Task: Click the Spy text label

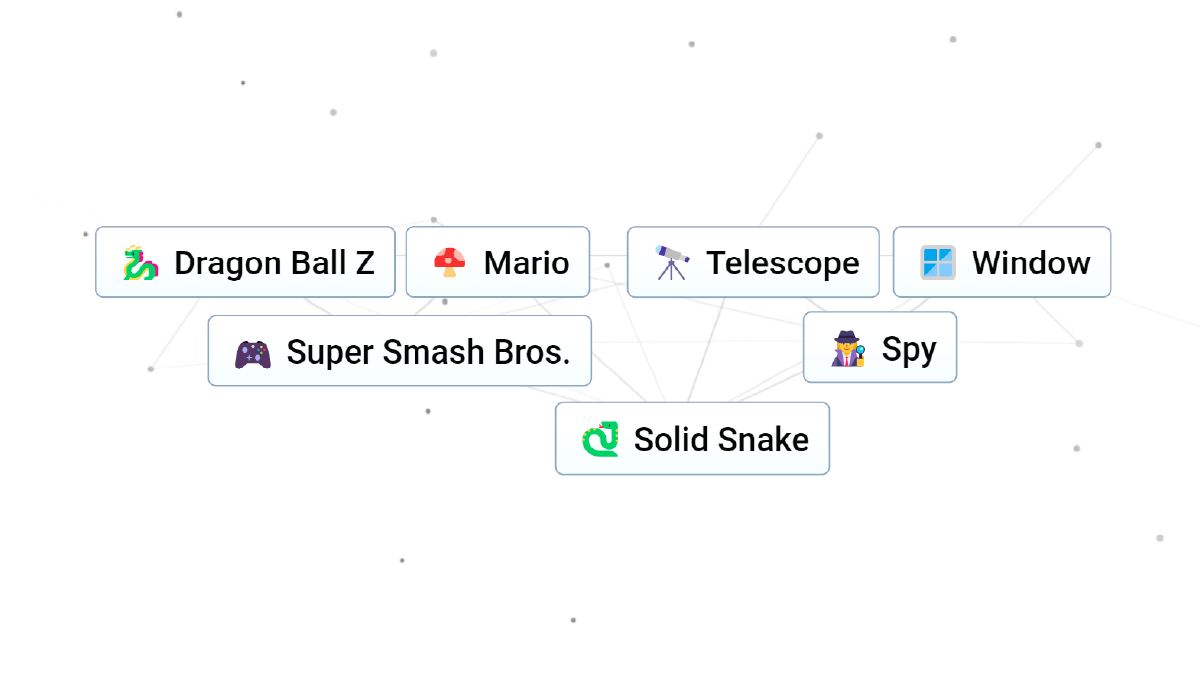Action: (x=908, y=349)
